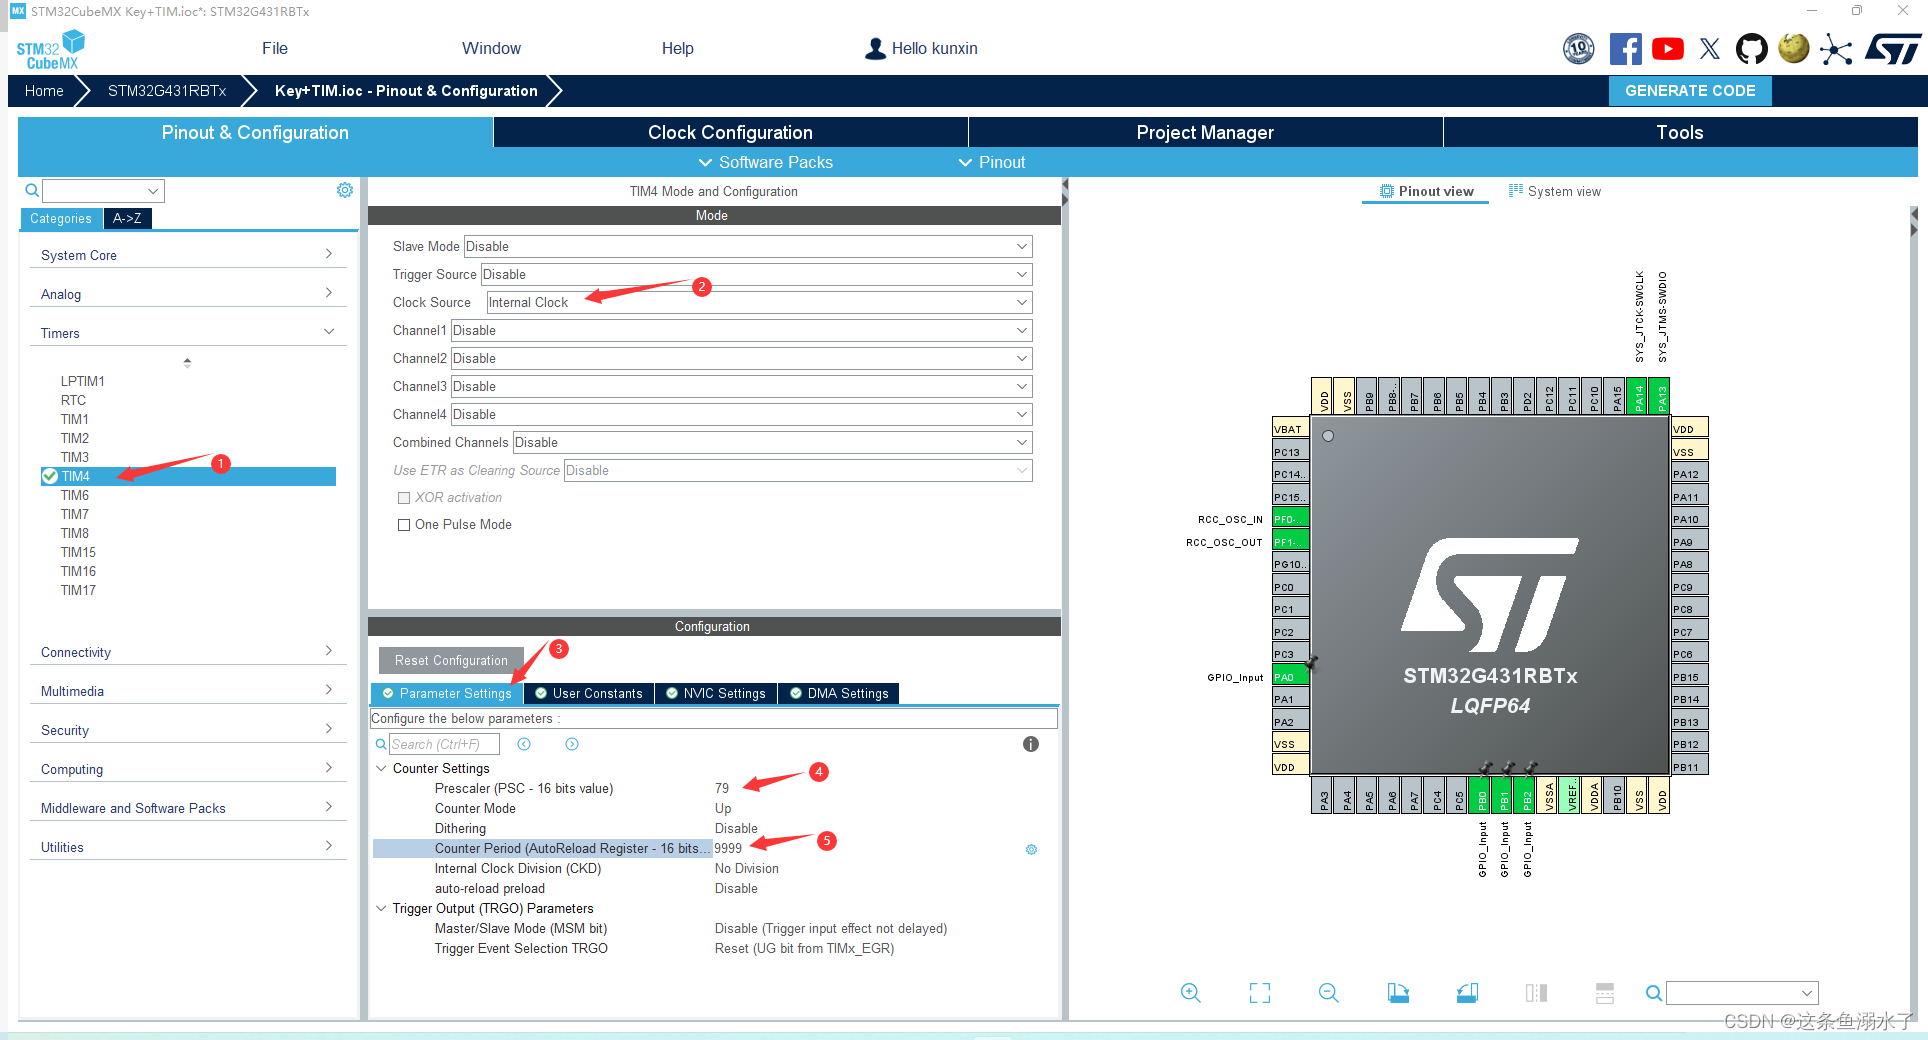Viewport: 1928px width, 1040px height.
Task: Click the pin search combo box
Action: [1742, 993]
